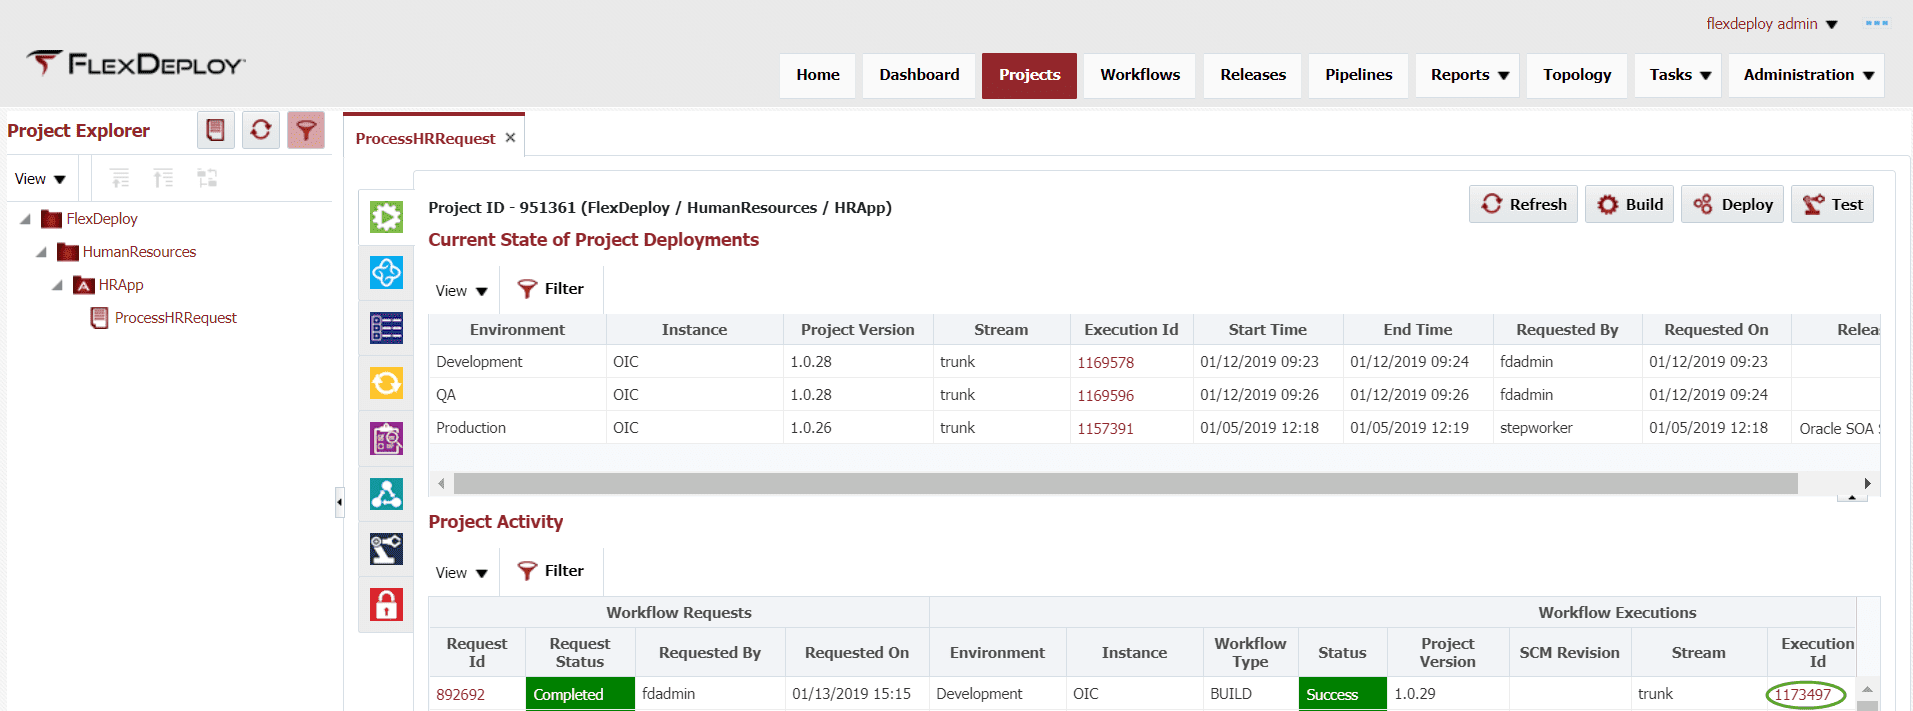Screen dimensions: 1913x711
Task: Open the green gear execution sidebar tab
Action: click(x=387, y=217)
